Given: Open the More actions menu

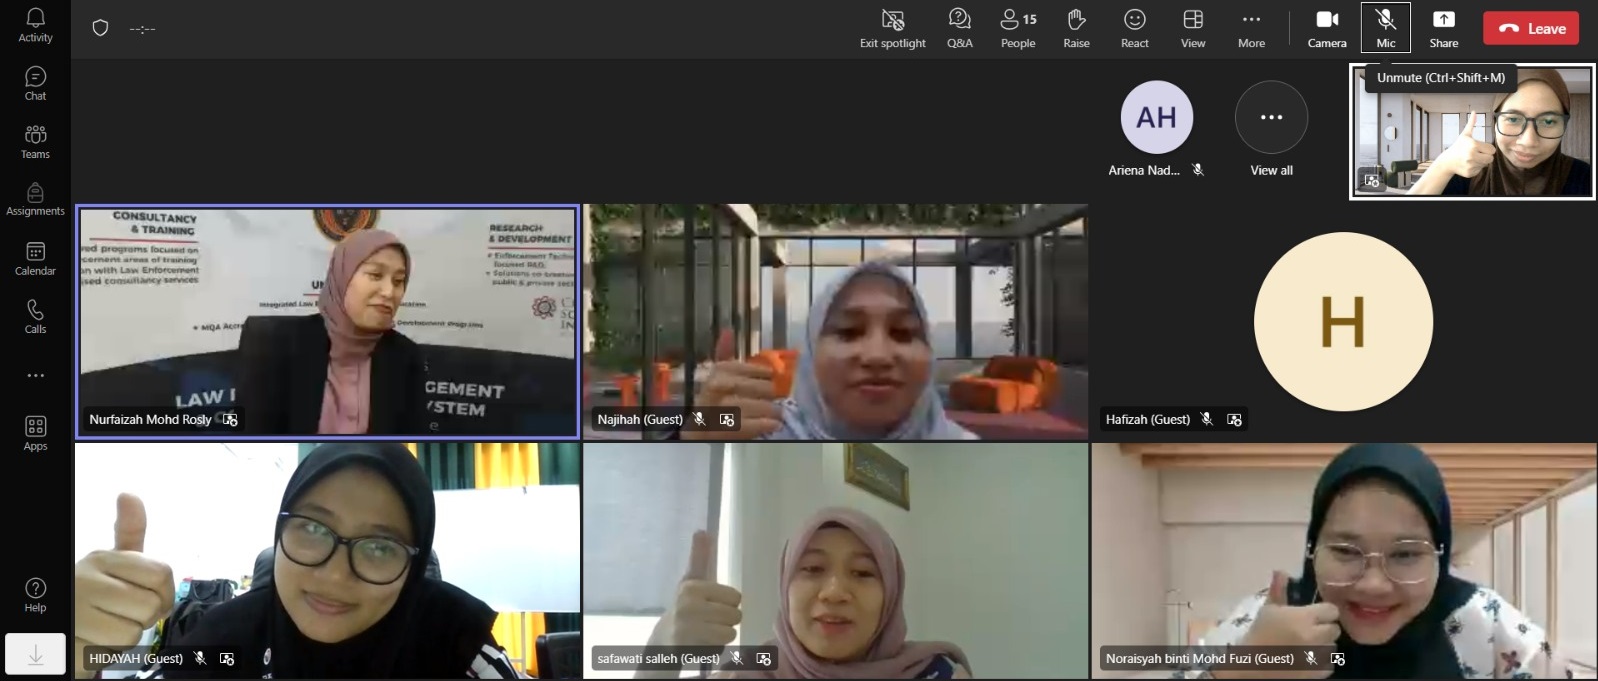Looking at the screenshot, I should point(1251,28).
